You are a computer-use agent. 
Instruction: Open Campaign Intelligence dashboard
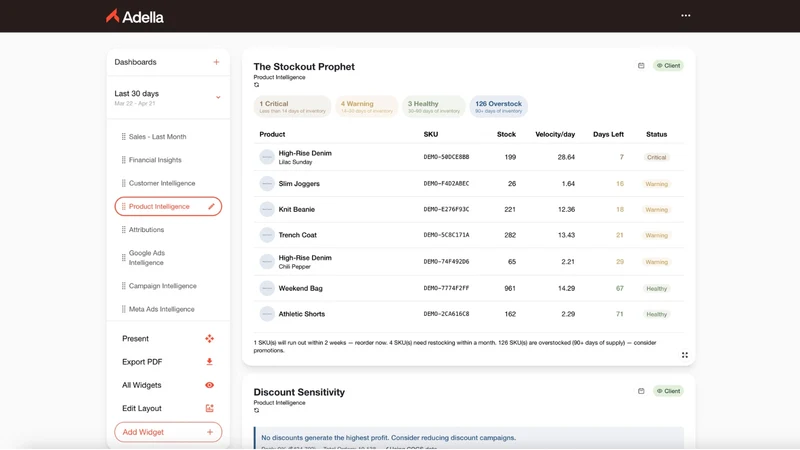(162, 286)
